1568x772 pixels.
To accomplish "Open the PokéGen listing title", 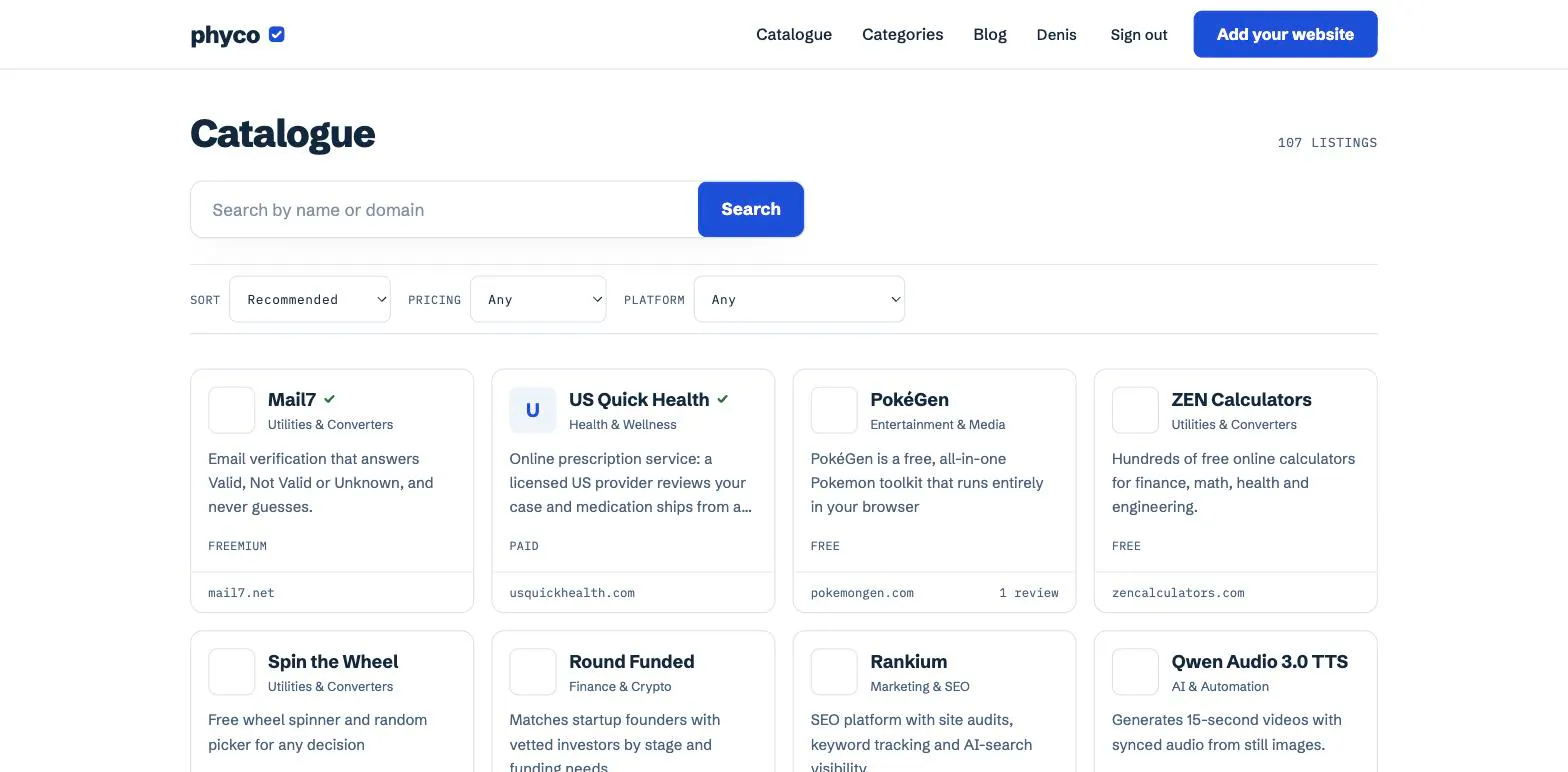I will click(909, 399).
